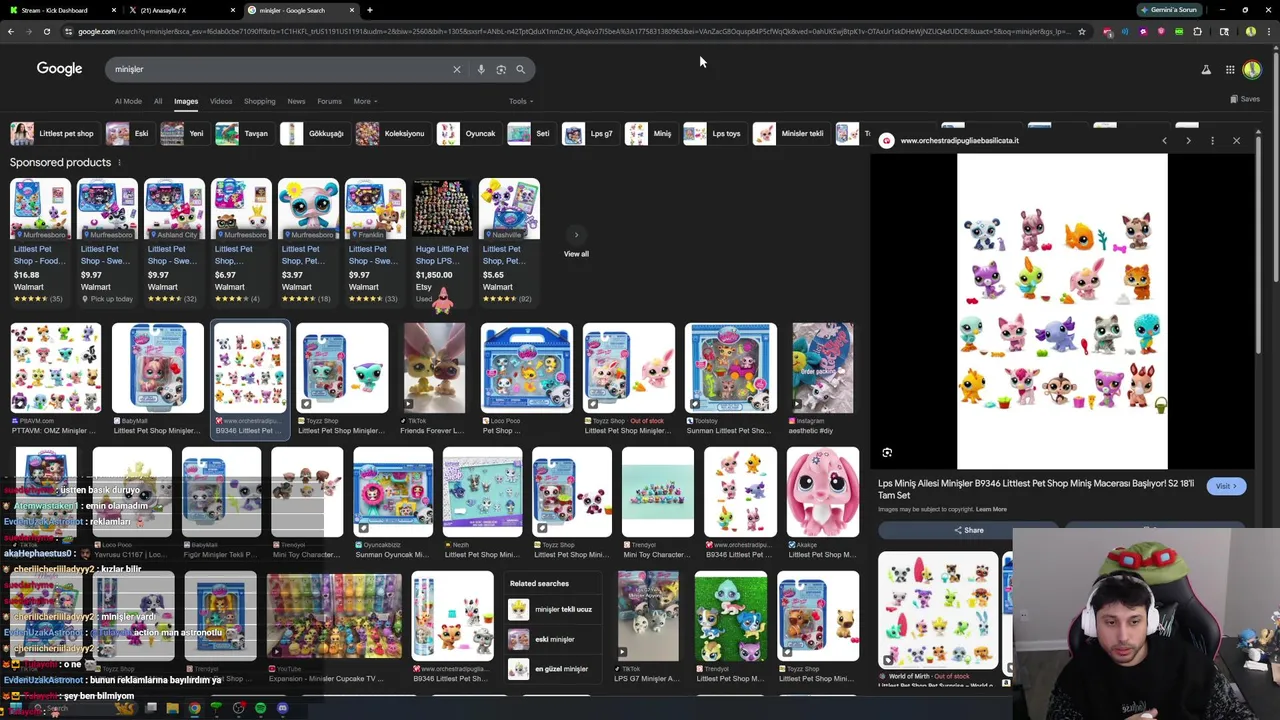Filter by Littlest pet shop chip
The height and width of the screenshot is (720, 1280).
tap(52, 133)
